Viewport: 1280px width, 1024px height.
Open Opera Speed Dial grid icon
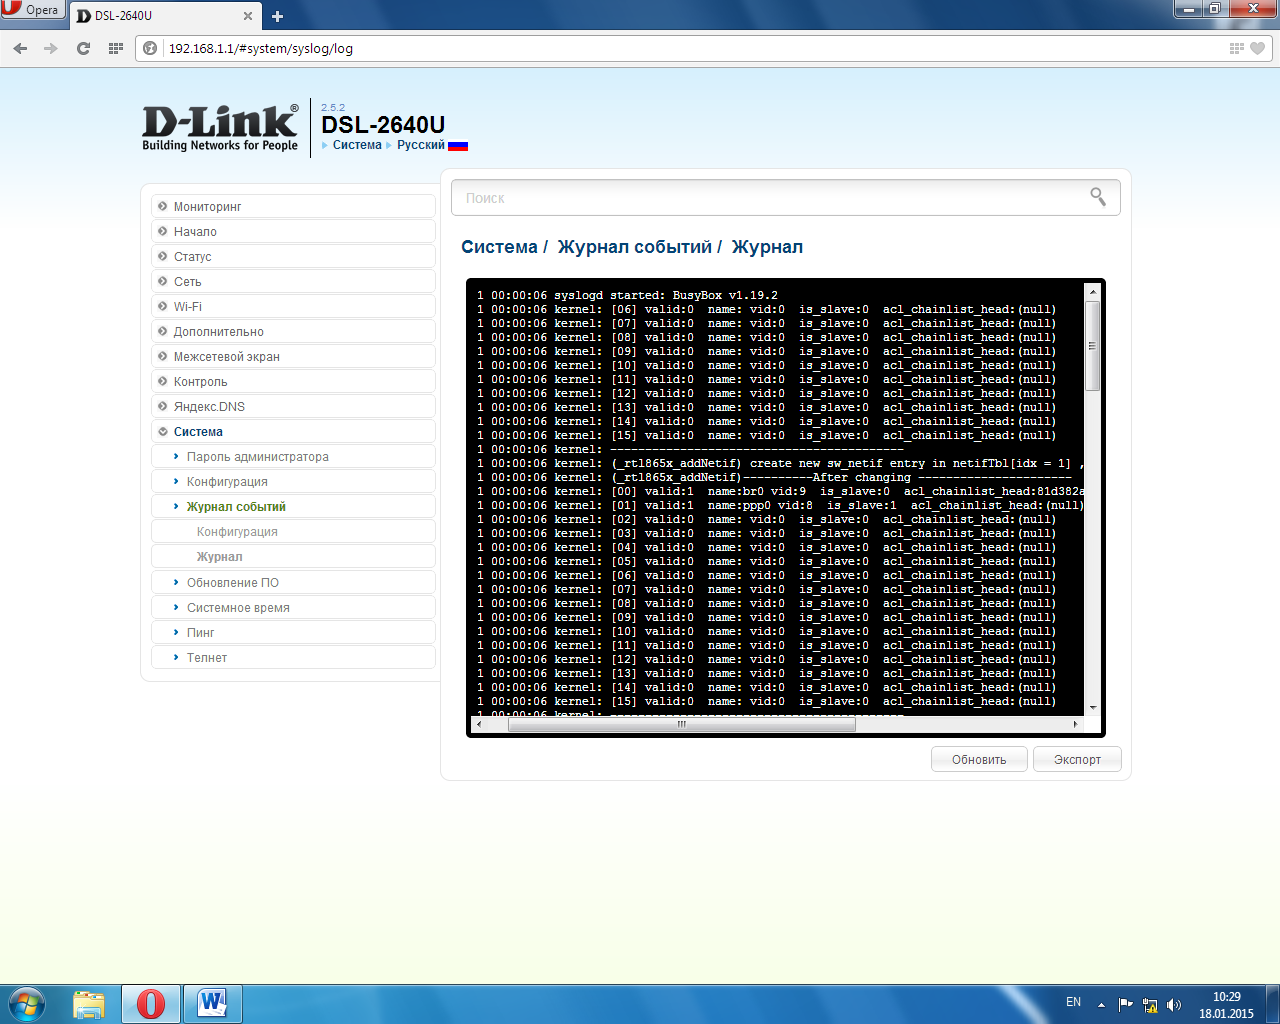(116, 48)
